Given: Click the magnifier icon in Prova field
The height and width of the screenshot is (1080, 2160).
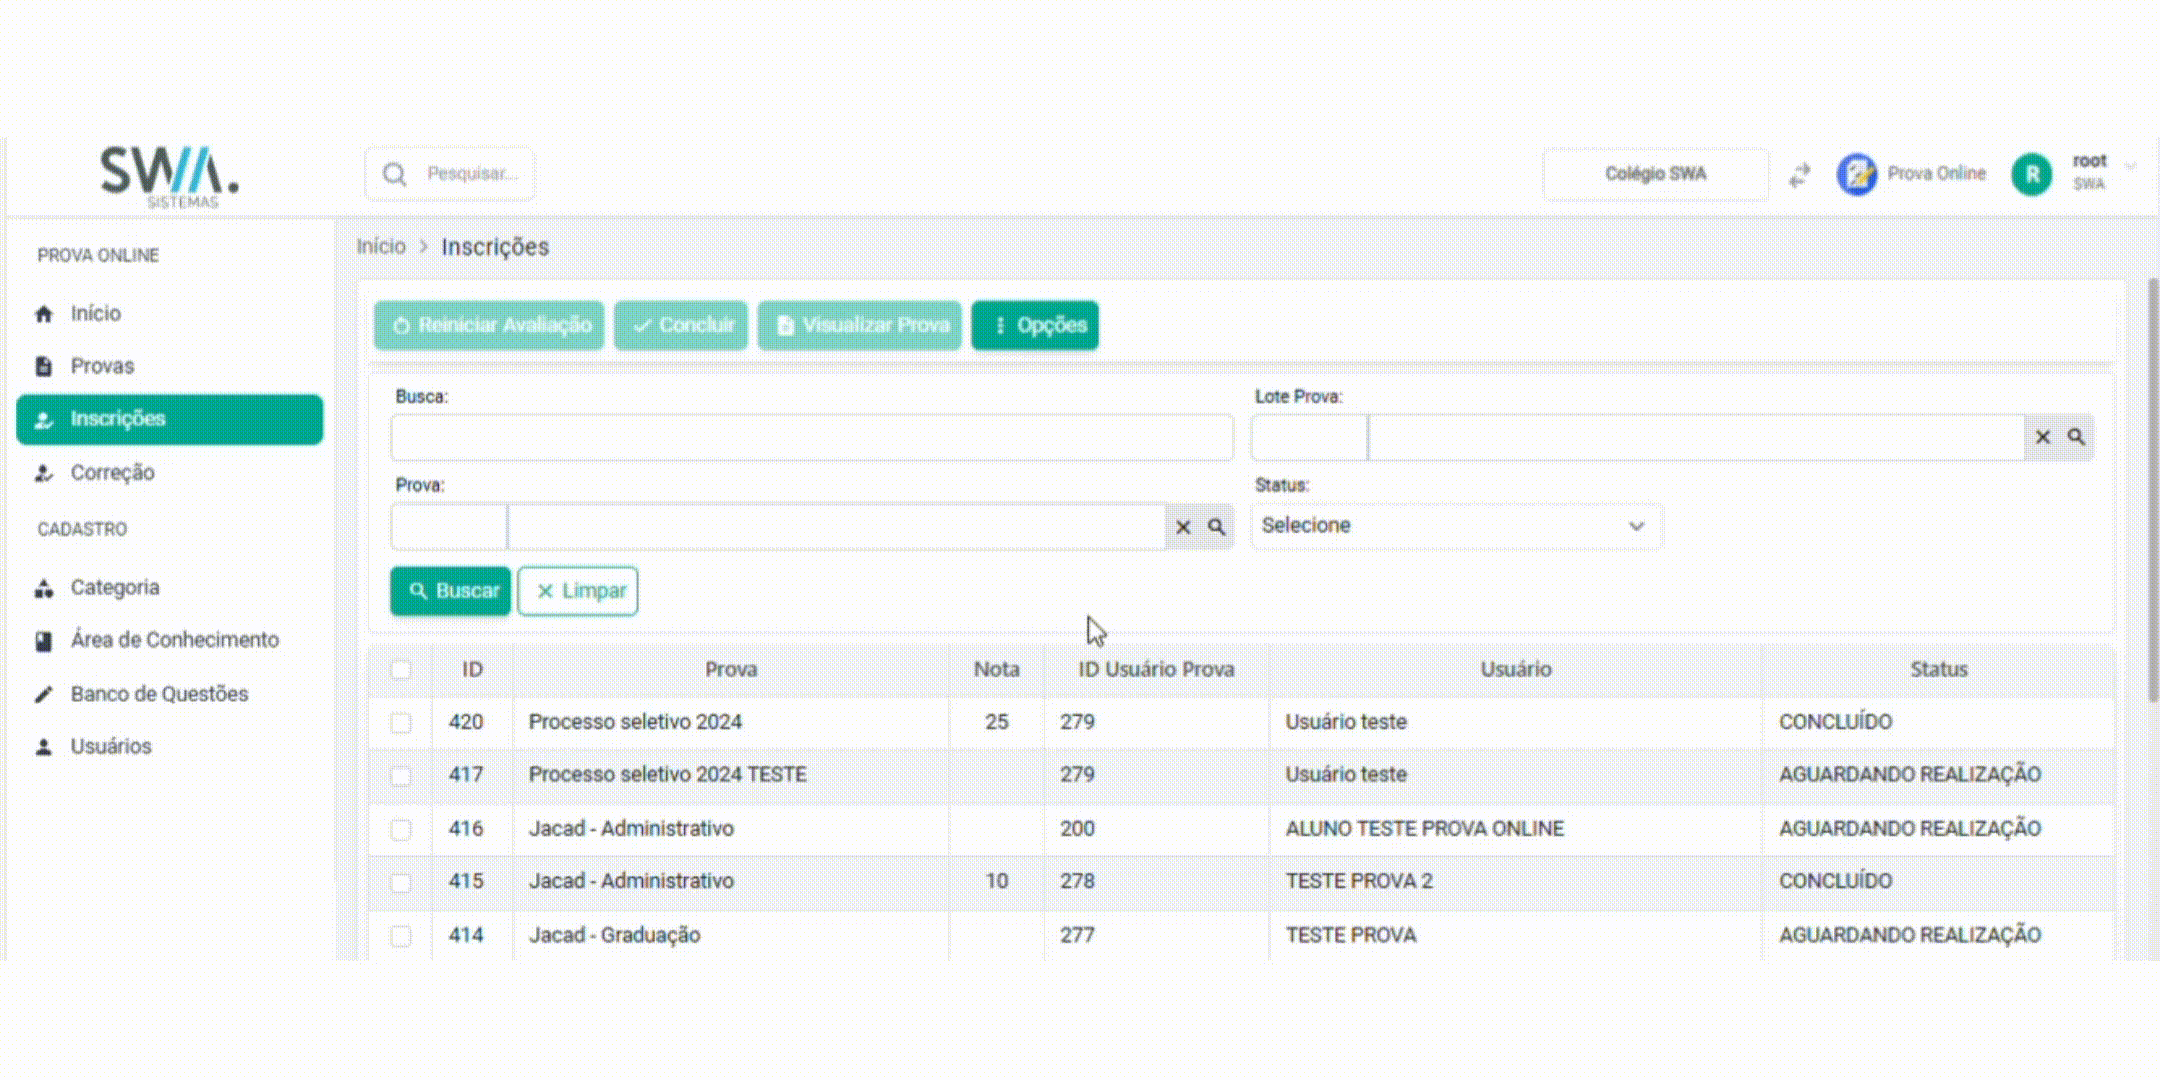Looking at the screenshot, I should coord(1216,527).
